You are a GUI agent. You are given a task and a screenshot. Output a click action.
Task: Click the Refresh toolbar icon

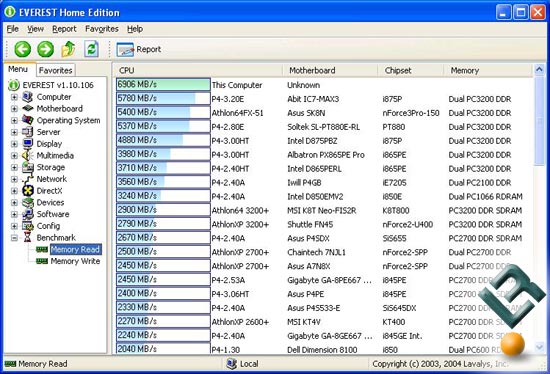tap(91, 49)
